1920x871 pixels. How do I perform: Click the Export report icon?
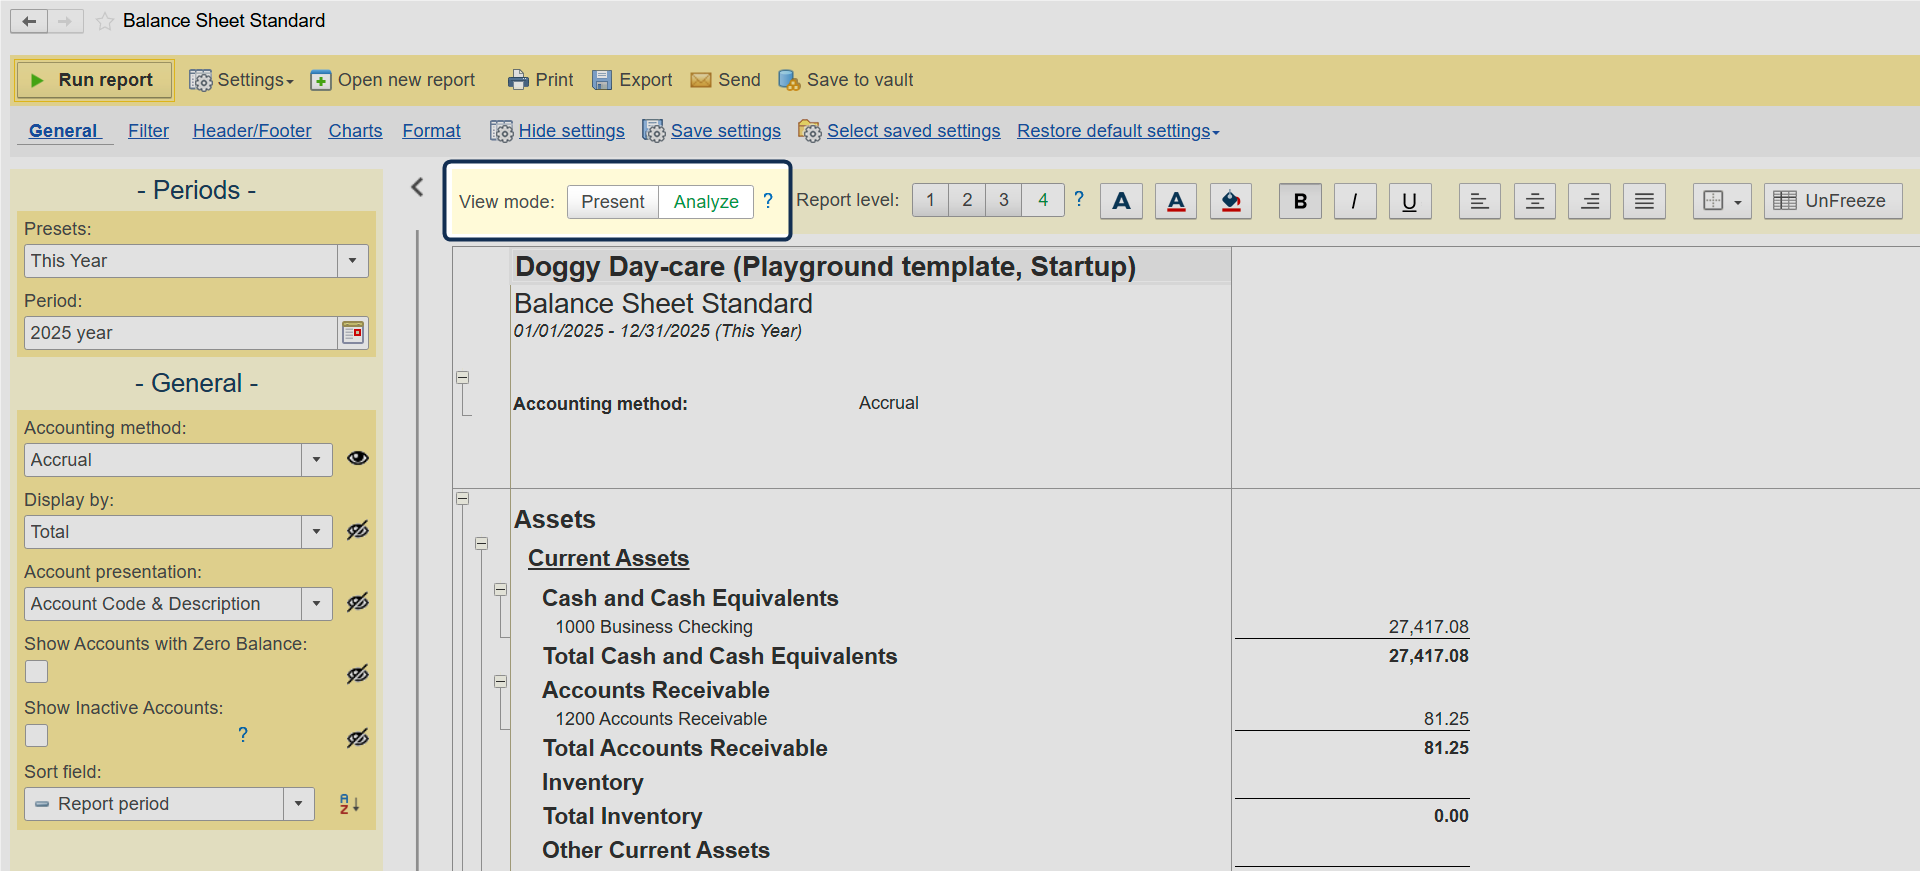(602, 80)
